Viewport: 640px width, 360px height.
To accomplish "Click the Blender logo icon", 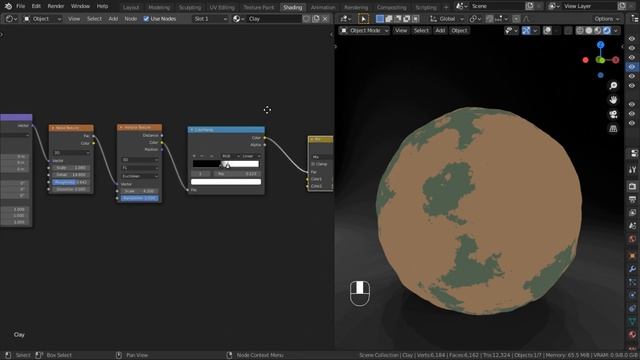I will click(x=8, y=6).
